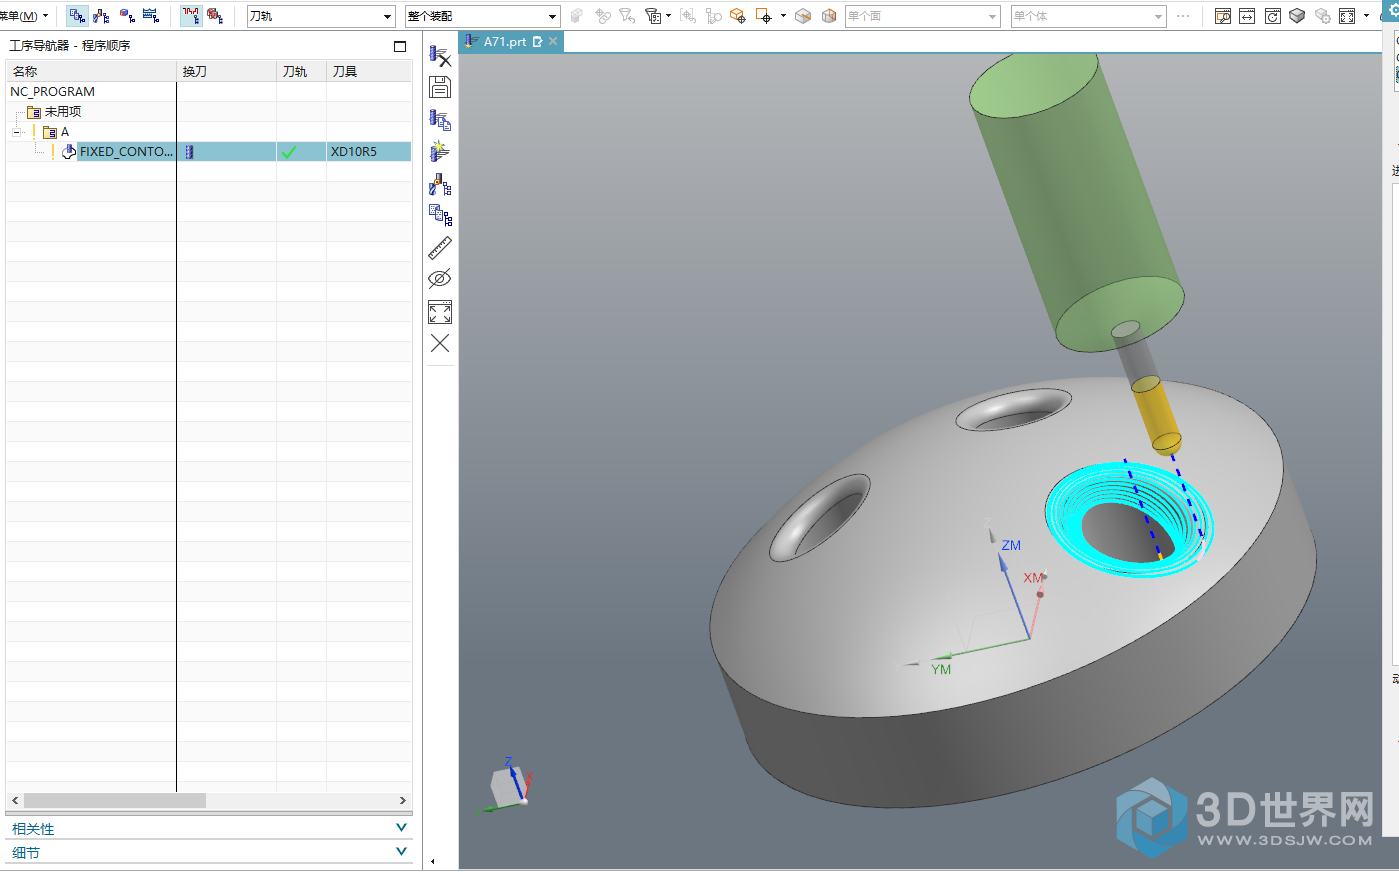
Task: Click the ruler measure icon
Action: [x=440, y=247]
